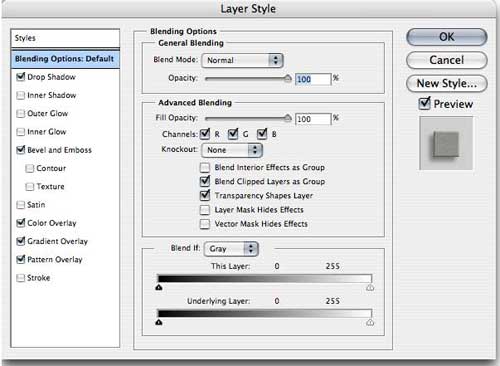Click the Opacity slider handle

[x=287, y=79]
